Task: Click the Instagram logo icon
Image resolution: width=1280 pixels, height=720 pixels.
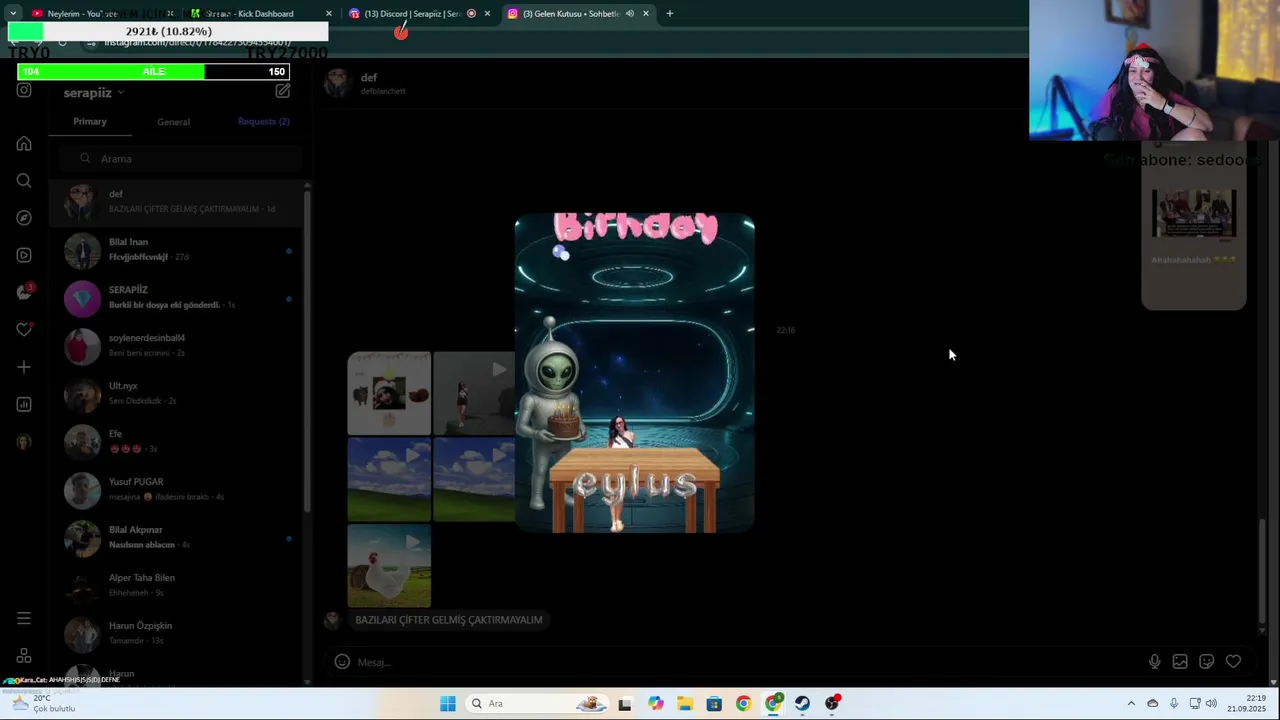Action: (24, 90)
